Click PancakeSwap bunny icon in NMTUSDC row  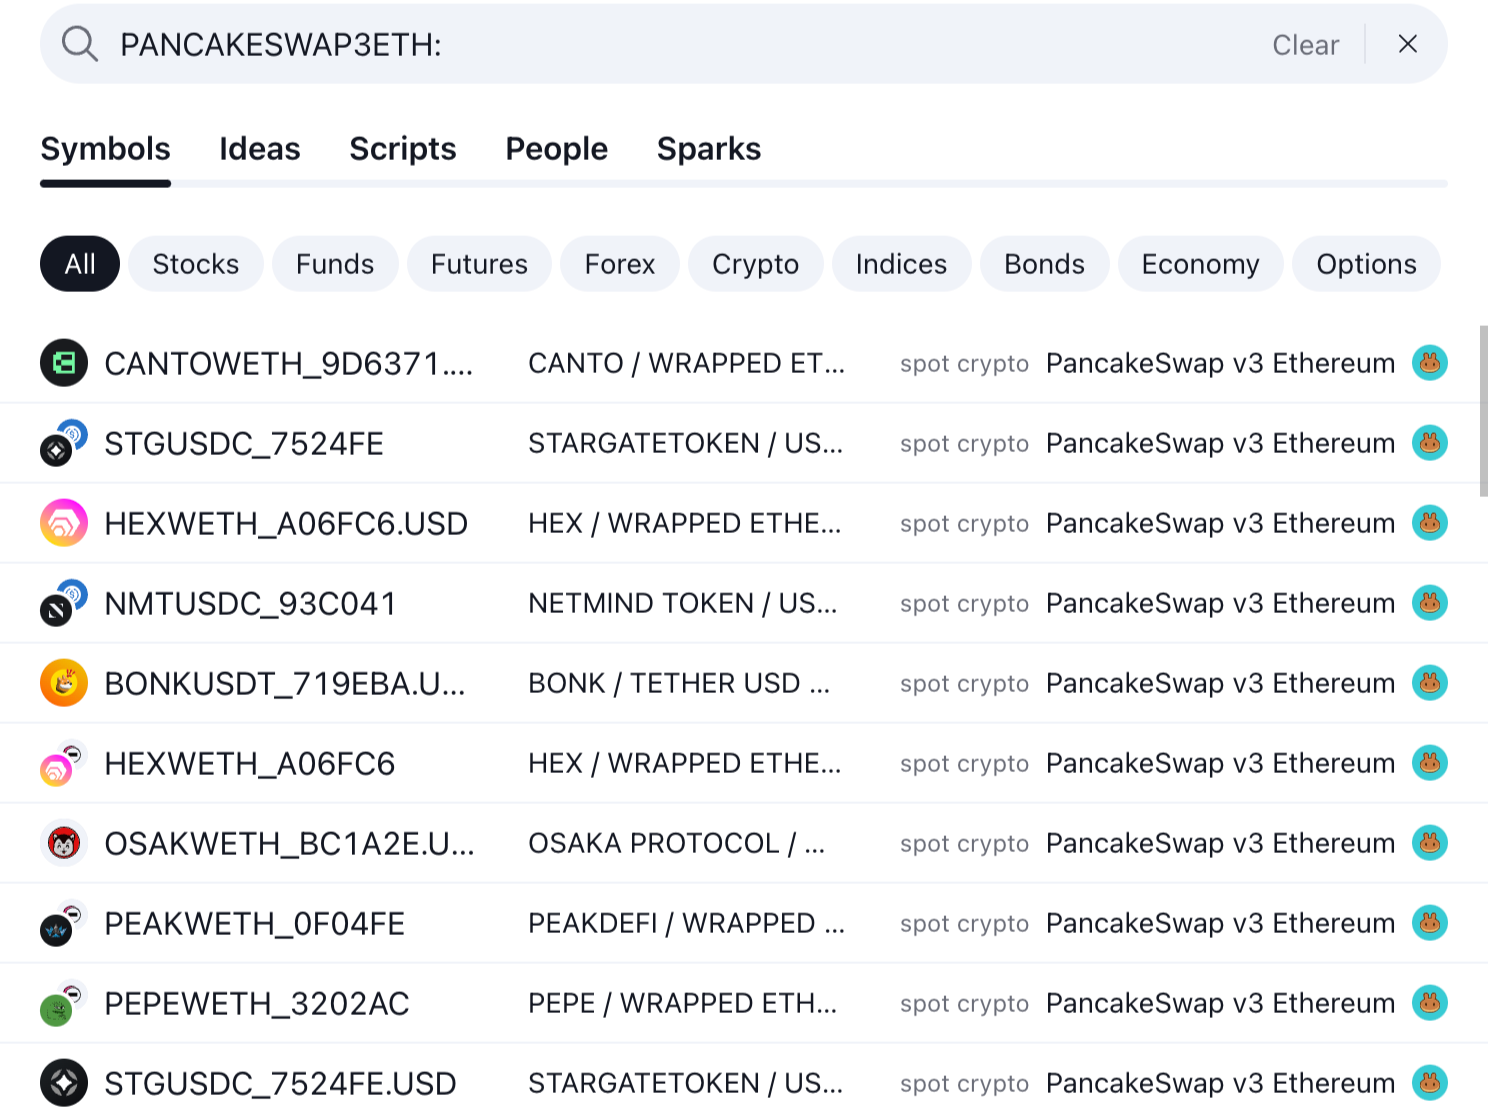(x=1430, y=603)
